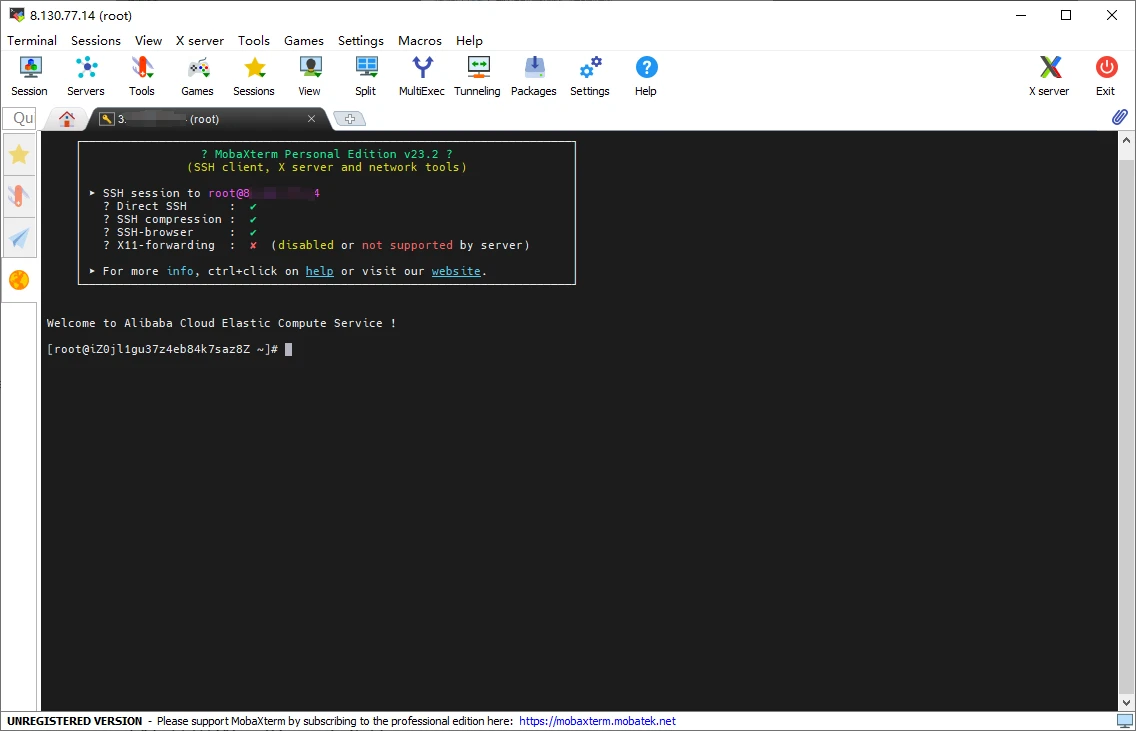
Task: Open the sidebar Tools knife icon
Action: tap(20, 196)
